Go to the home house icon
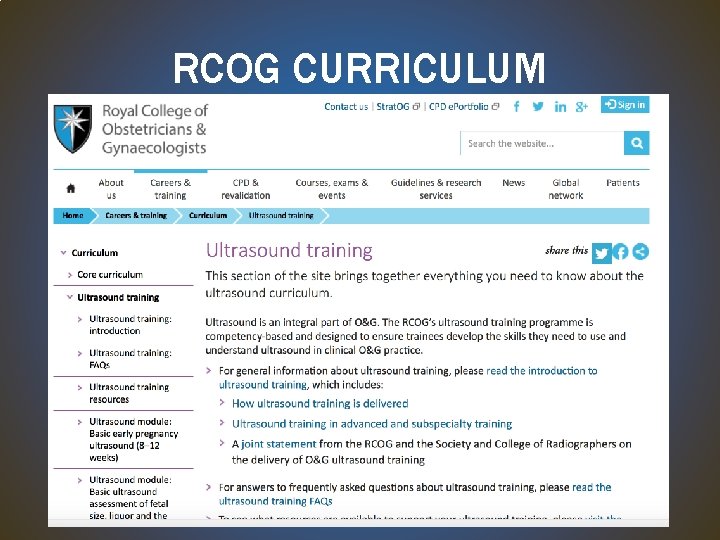Screen dimensions: 720x540 71,188
